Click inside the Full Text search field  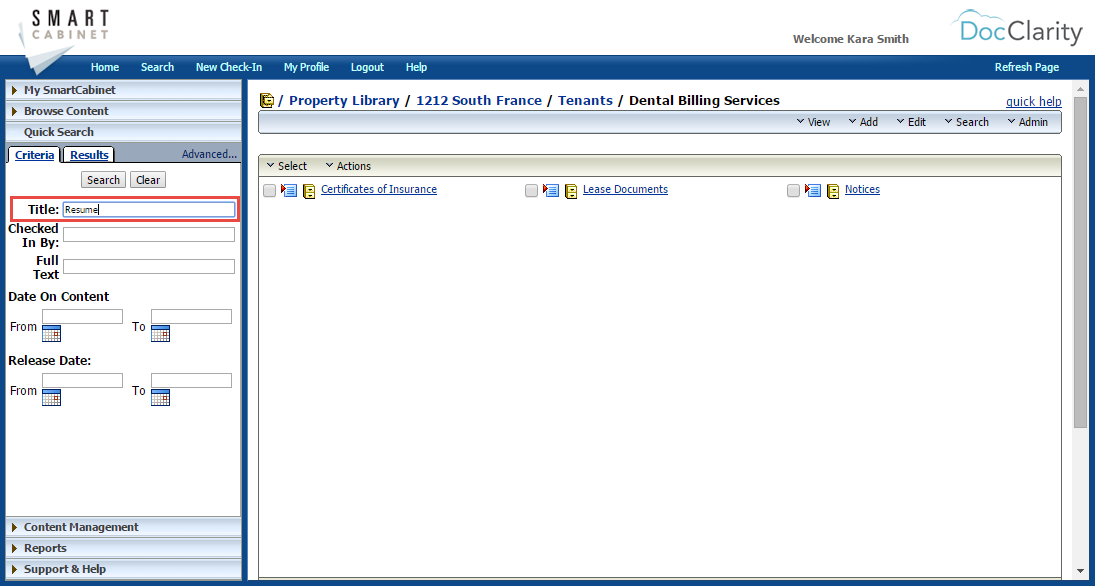[148, 267]
